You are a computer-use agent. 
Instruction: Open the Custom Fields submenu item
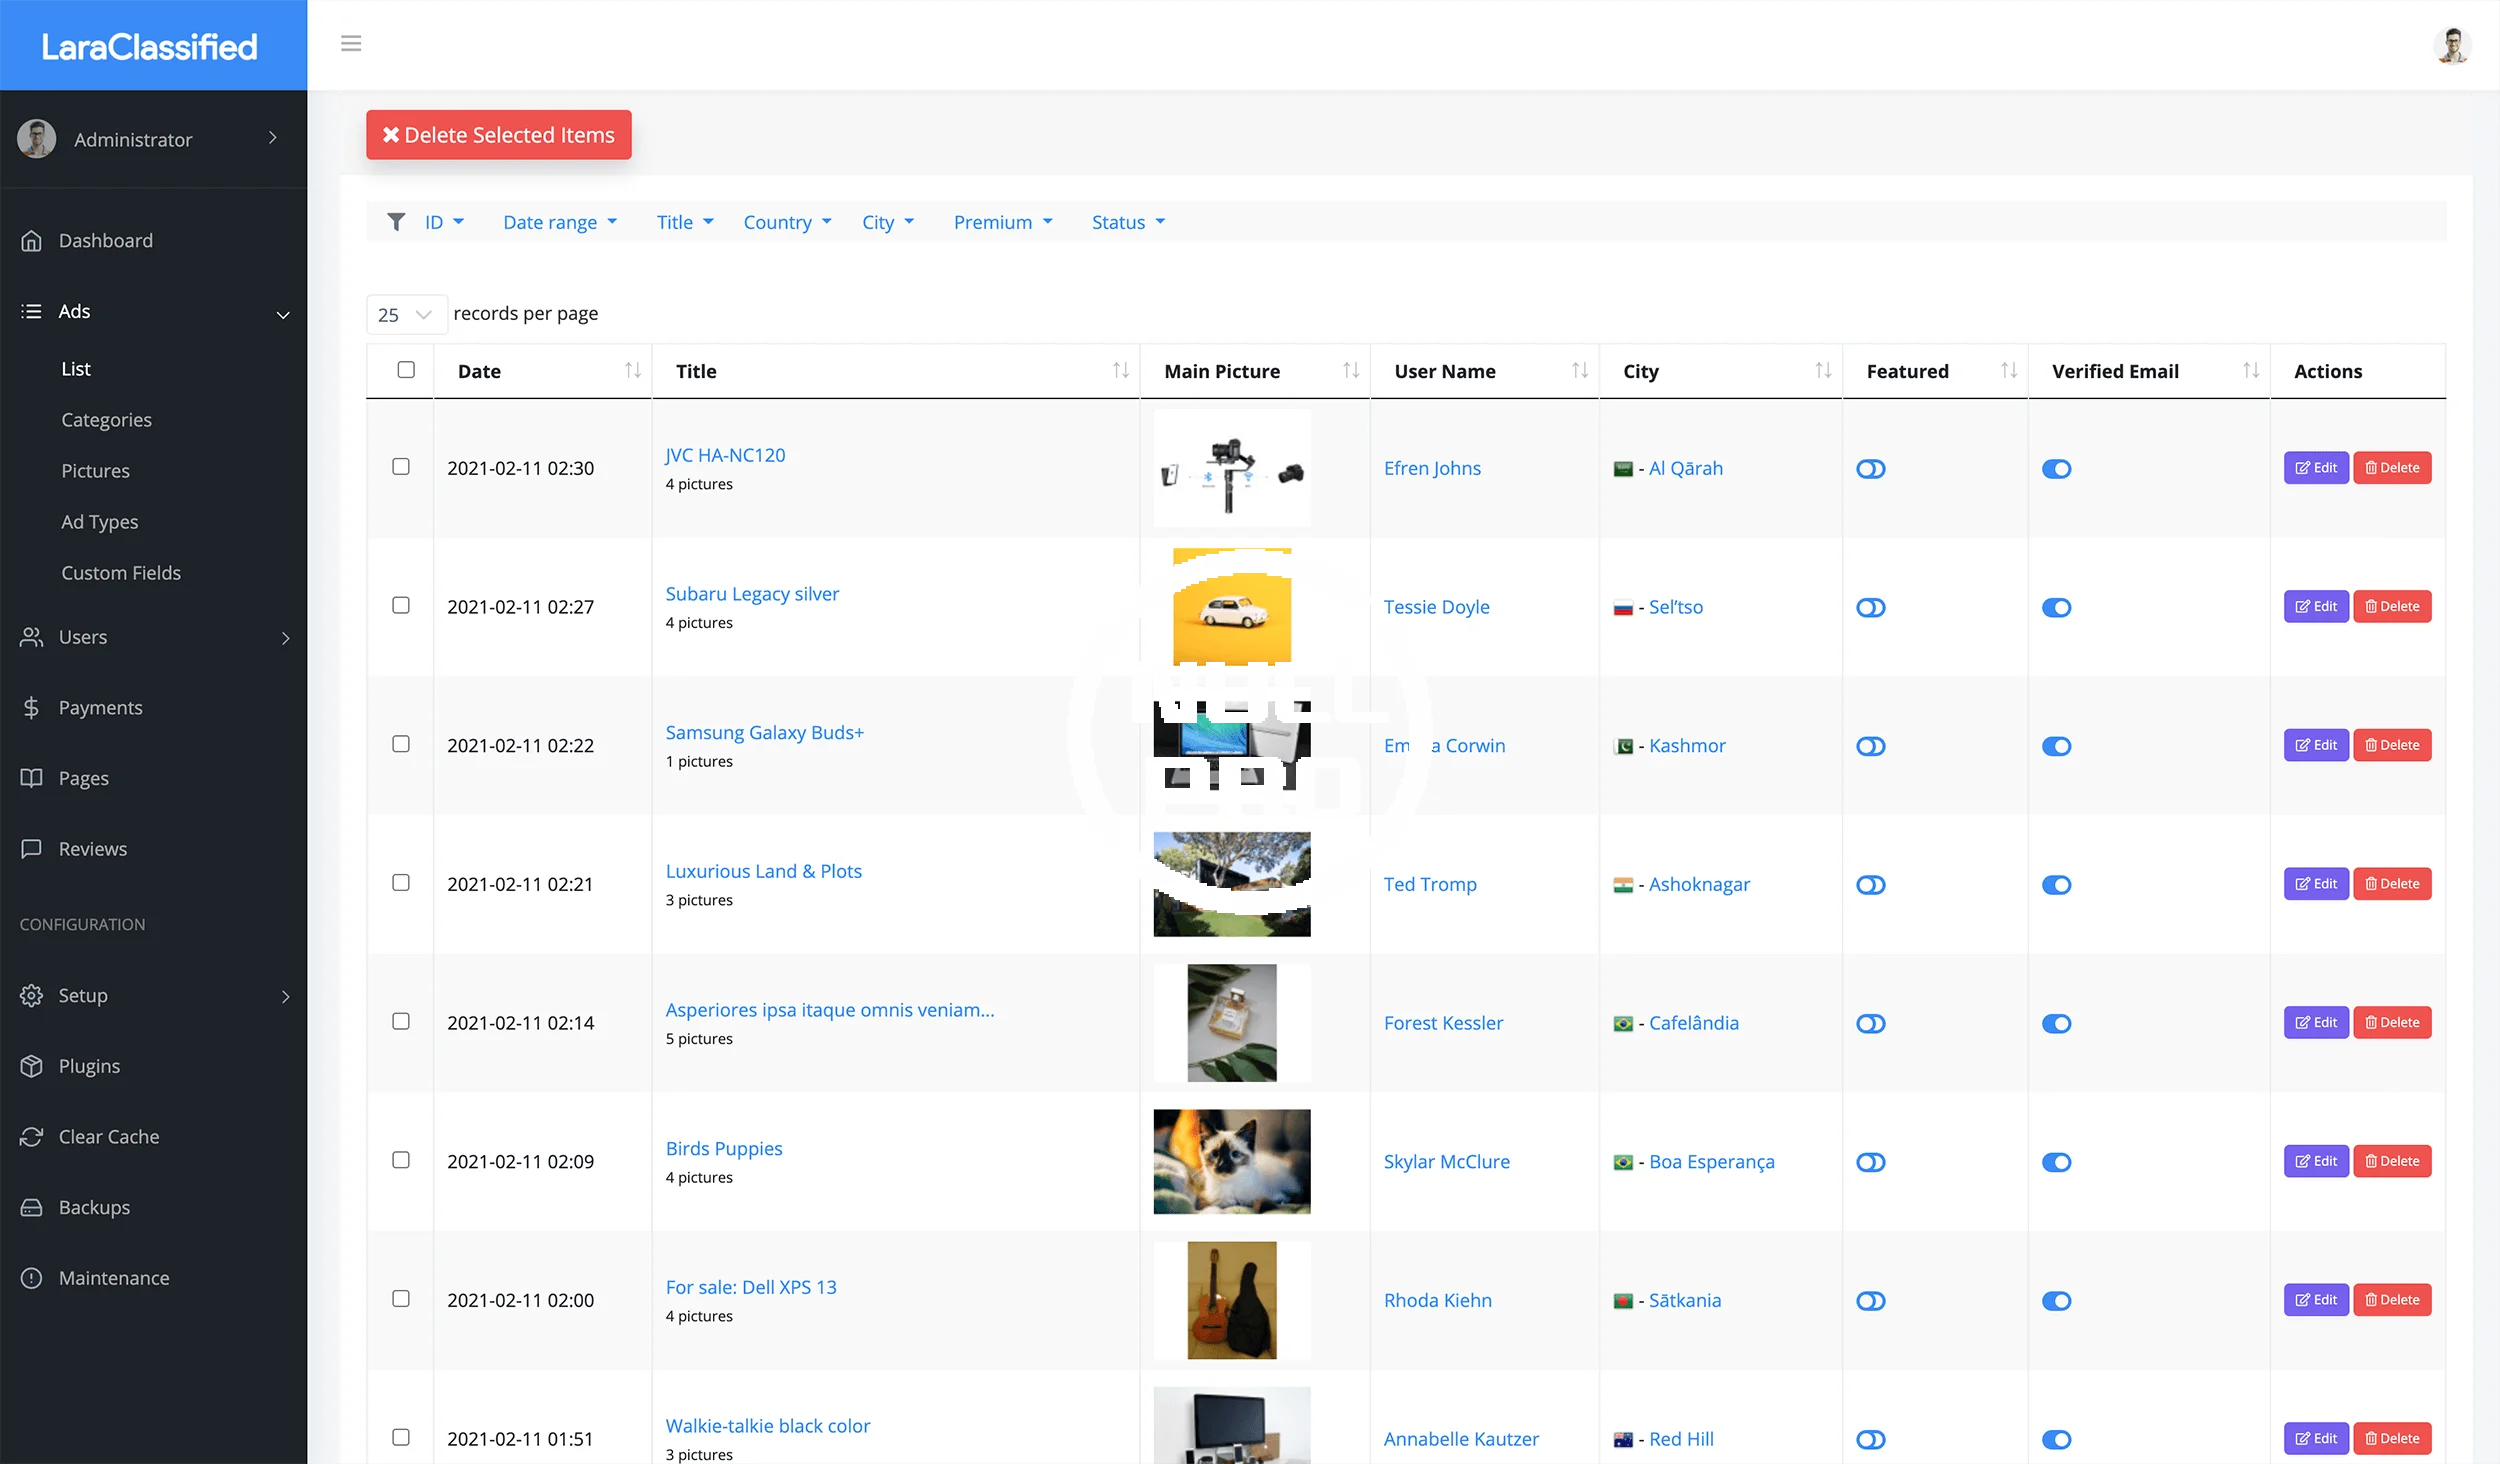point(121,573)
